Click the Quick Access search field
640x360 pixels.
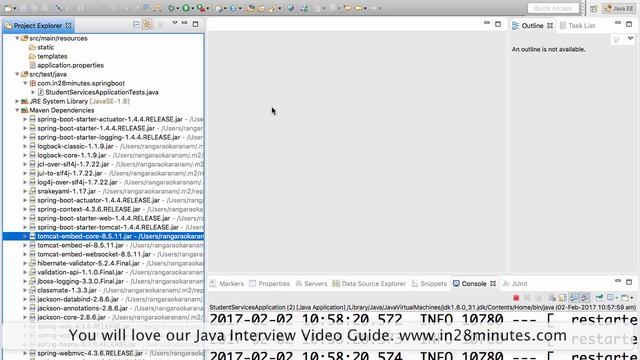(553, 8)
